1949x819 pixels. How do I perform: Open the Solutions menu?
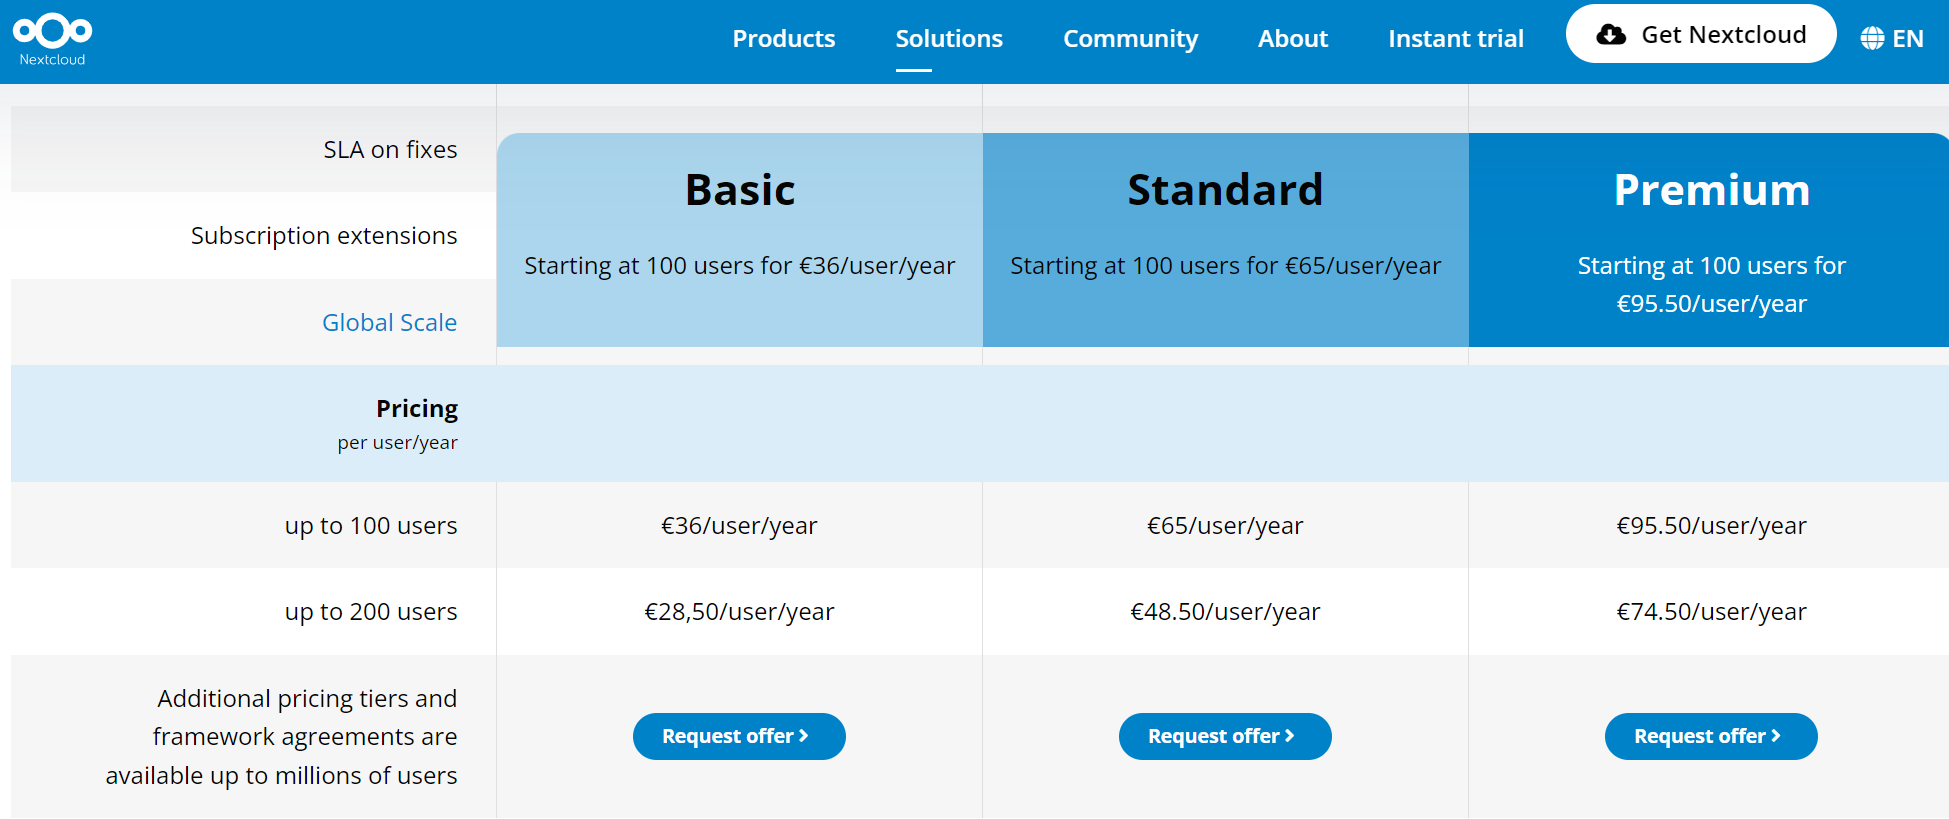pyautogui.click(x=948, y=39)
